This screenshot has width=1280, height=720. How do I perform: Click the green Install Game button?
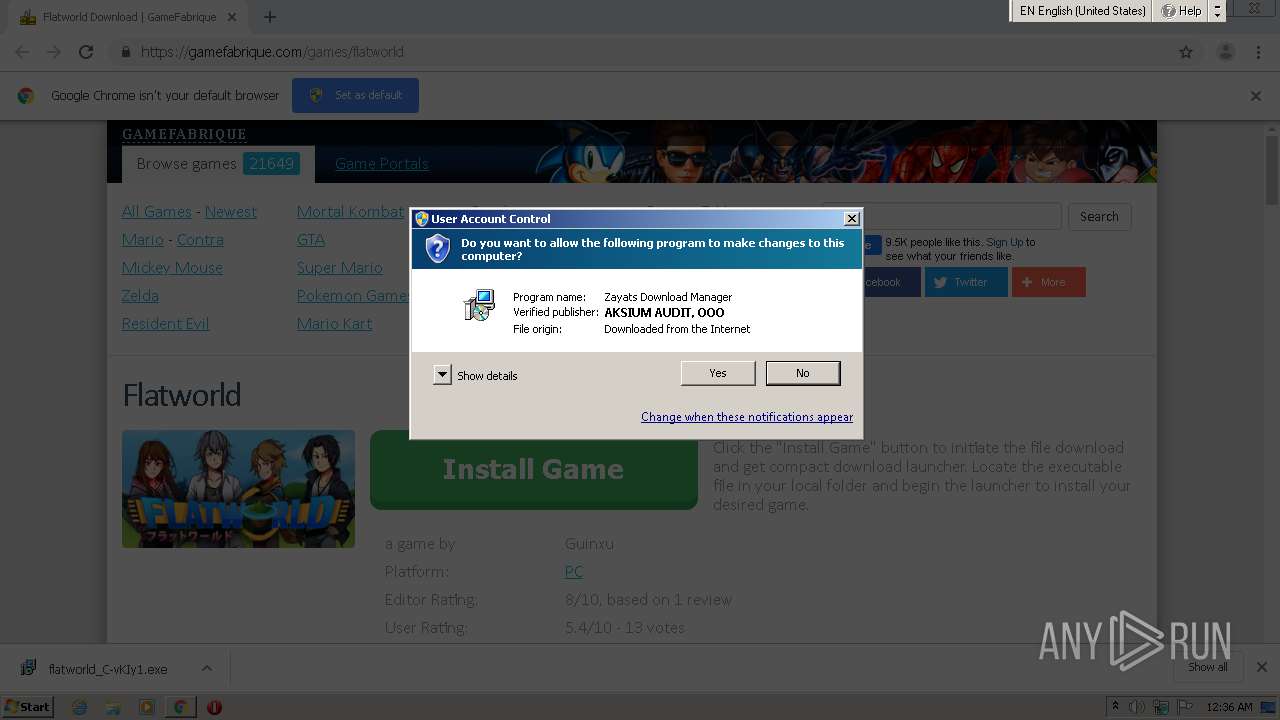point(533,469)
